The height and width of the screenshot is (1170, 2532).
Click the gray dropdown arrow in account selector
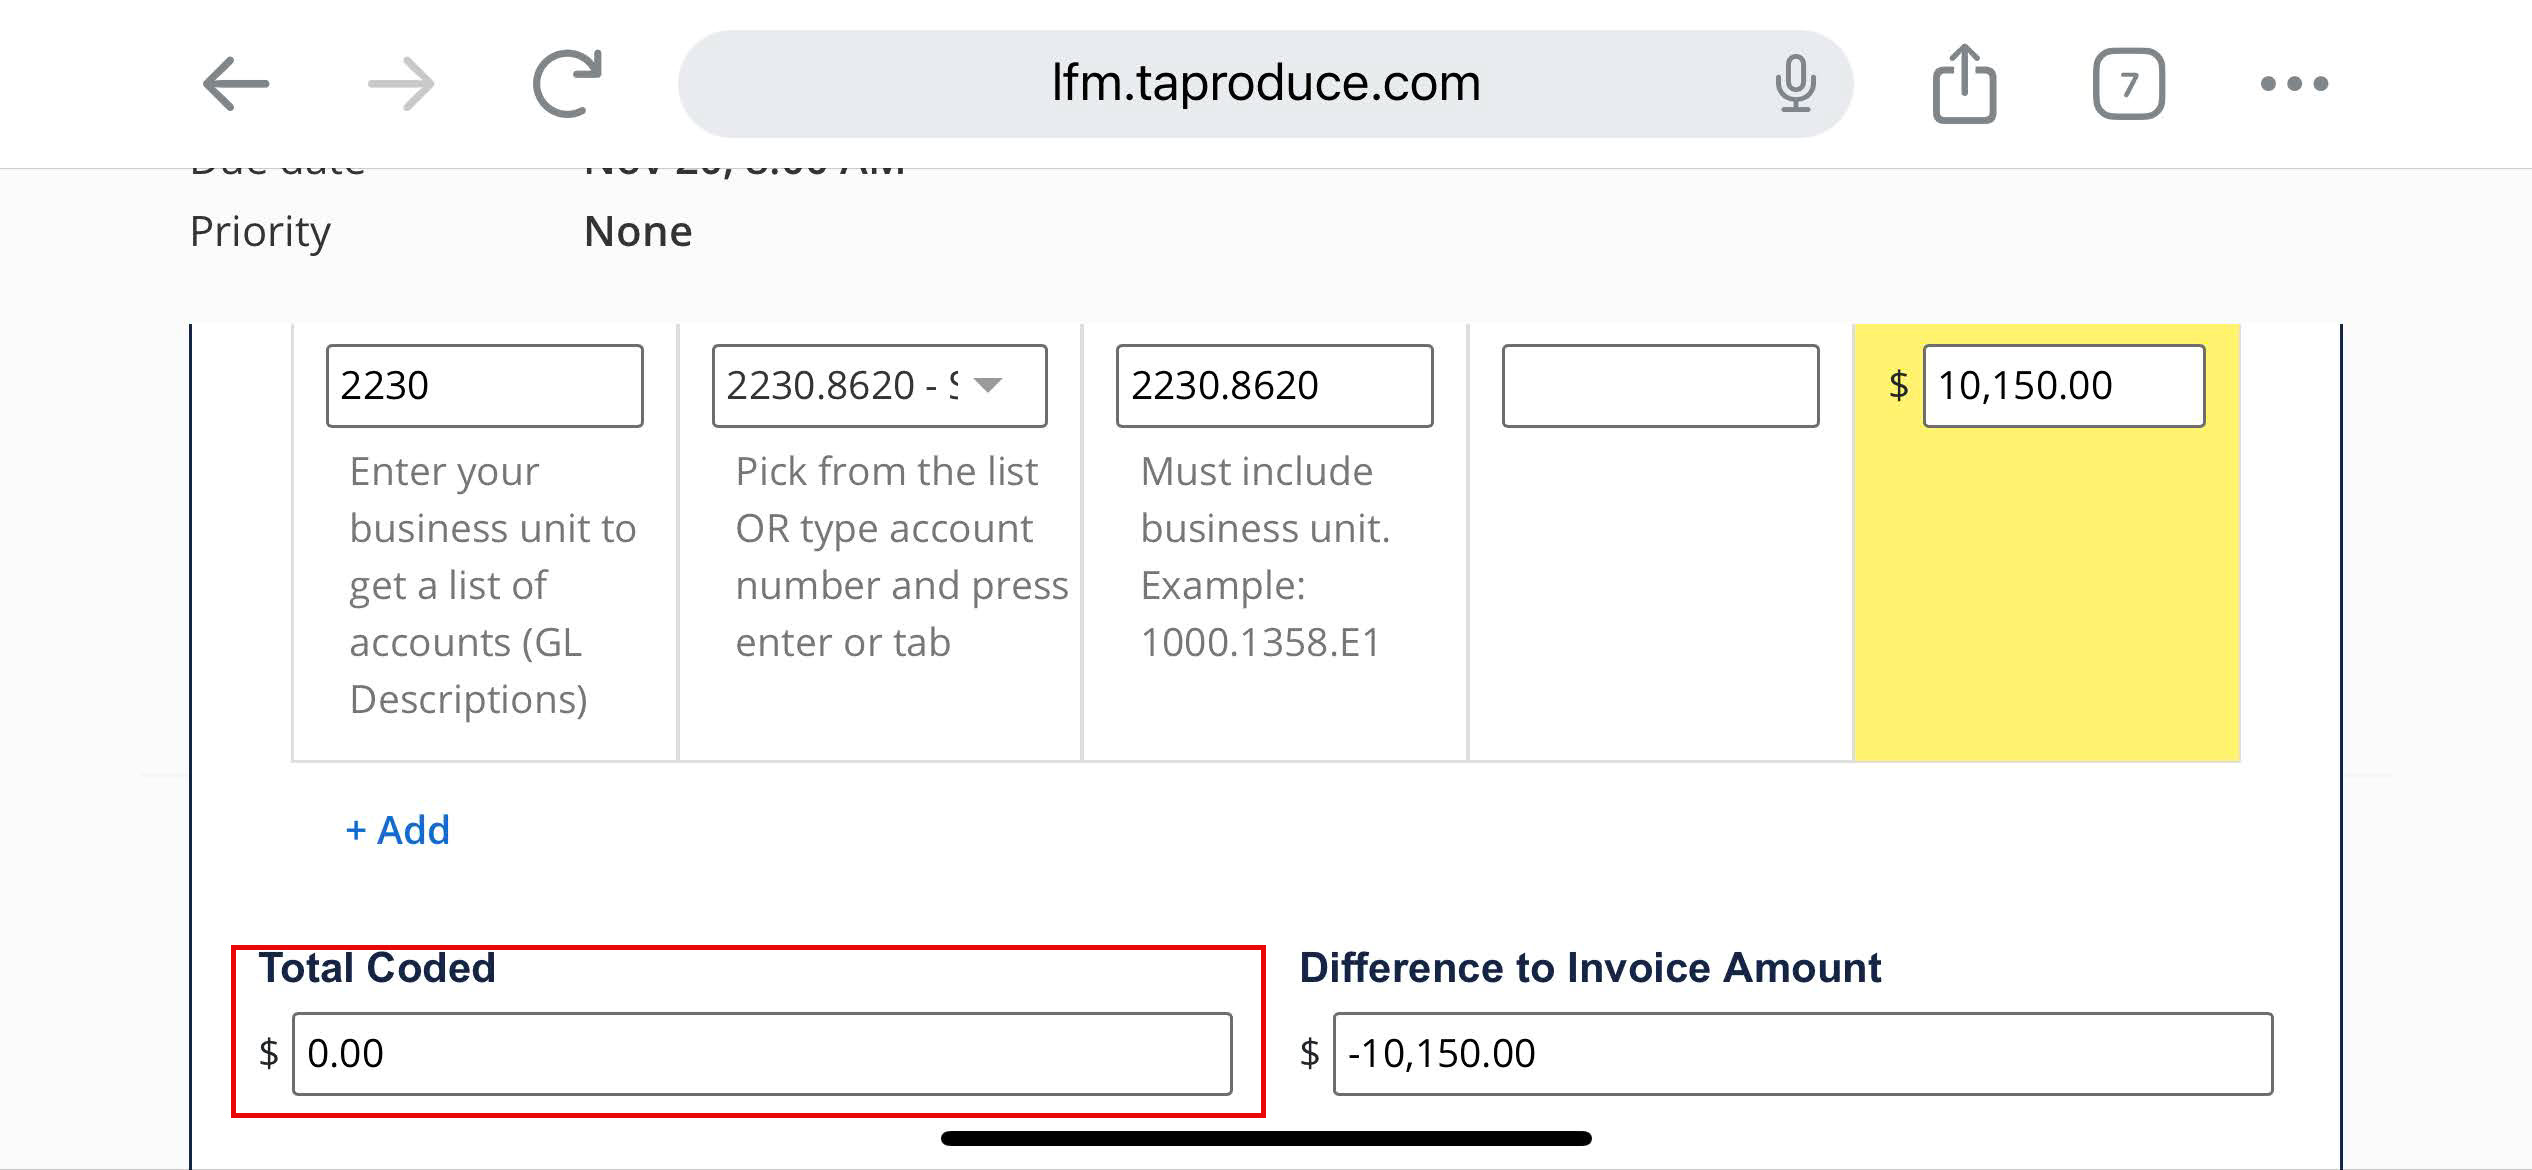tap(988, 385)
